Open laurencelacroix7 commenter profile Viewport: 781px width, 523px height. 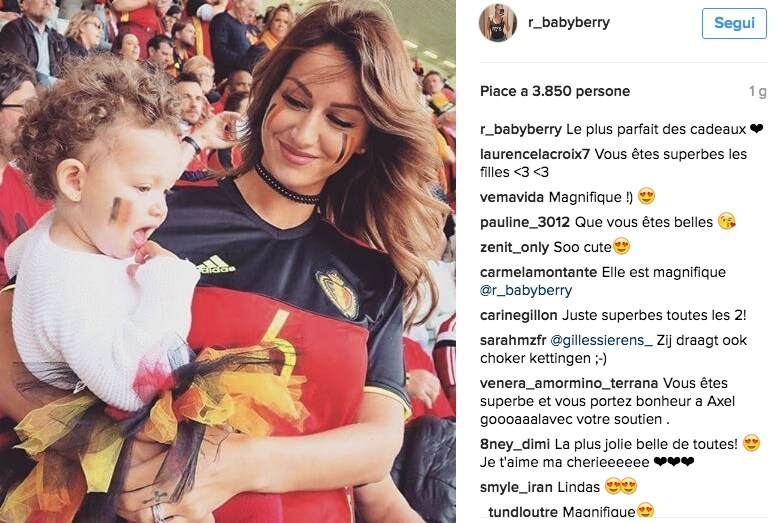[534, 154]
